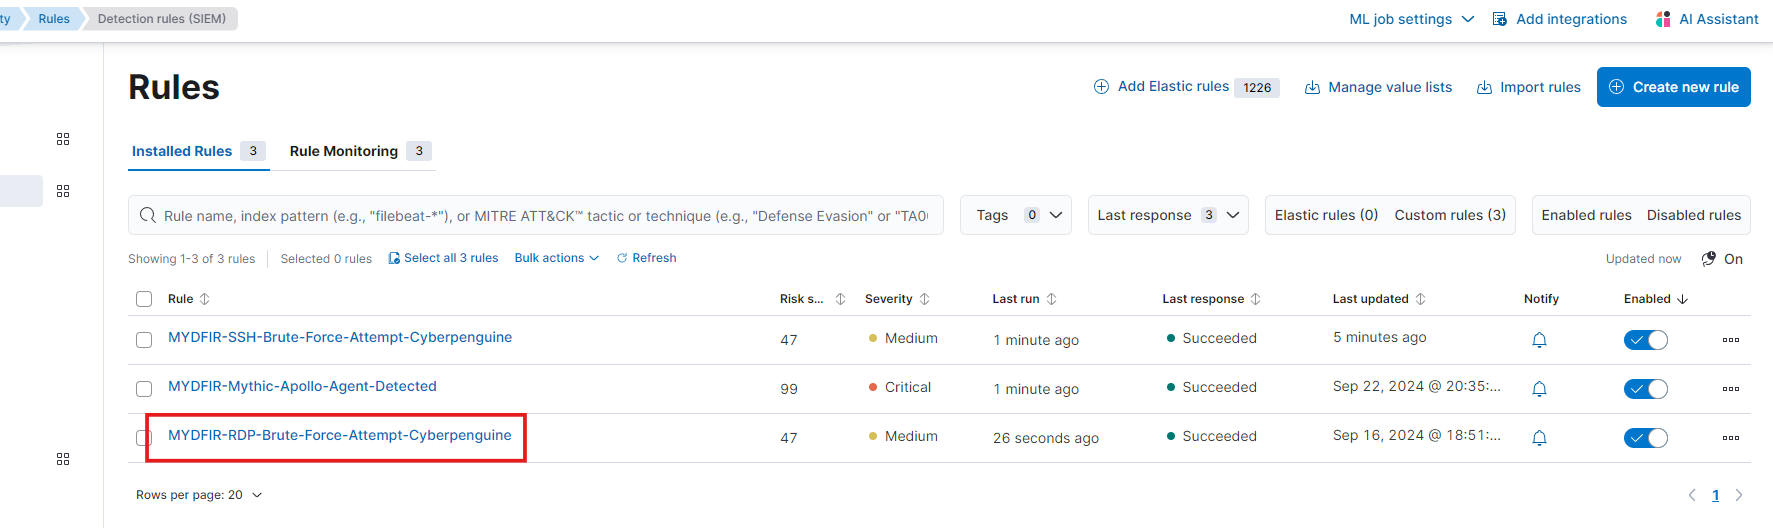The image size is (1773, 528).
Task: Disable the Mythic Apollo Agent rule toggle
Action: (1646, 389)
